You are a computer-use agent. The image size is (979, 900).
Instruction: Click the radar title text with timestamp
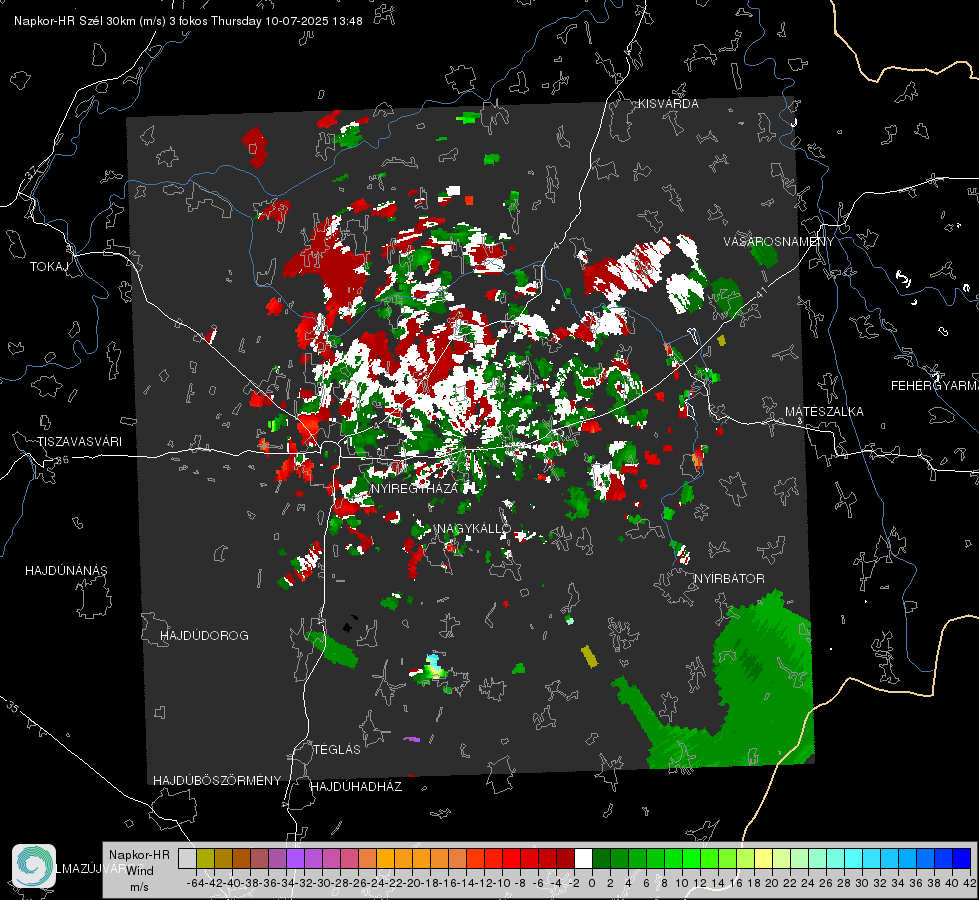(188, 21)
